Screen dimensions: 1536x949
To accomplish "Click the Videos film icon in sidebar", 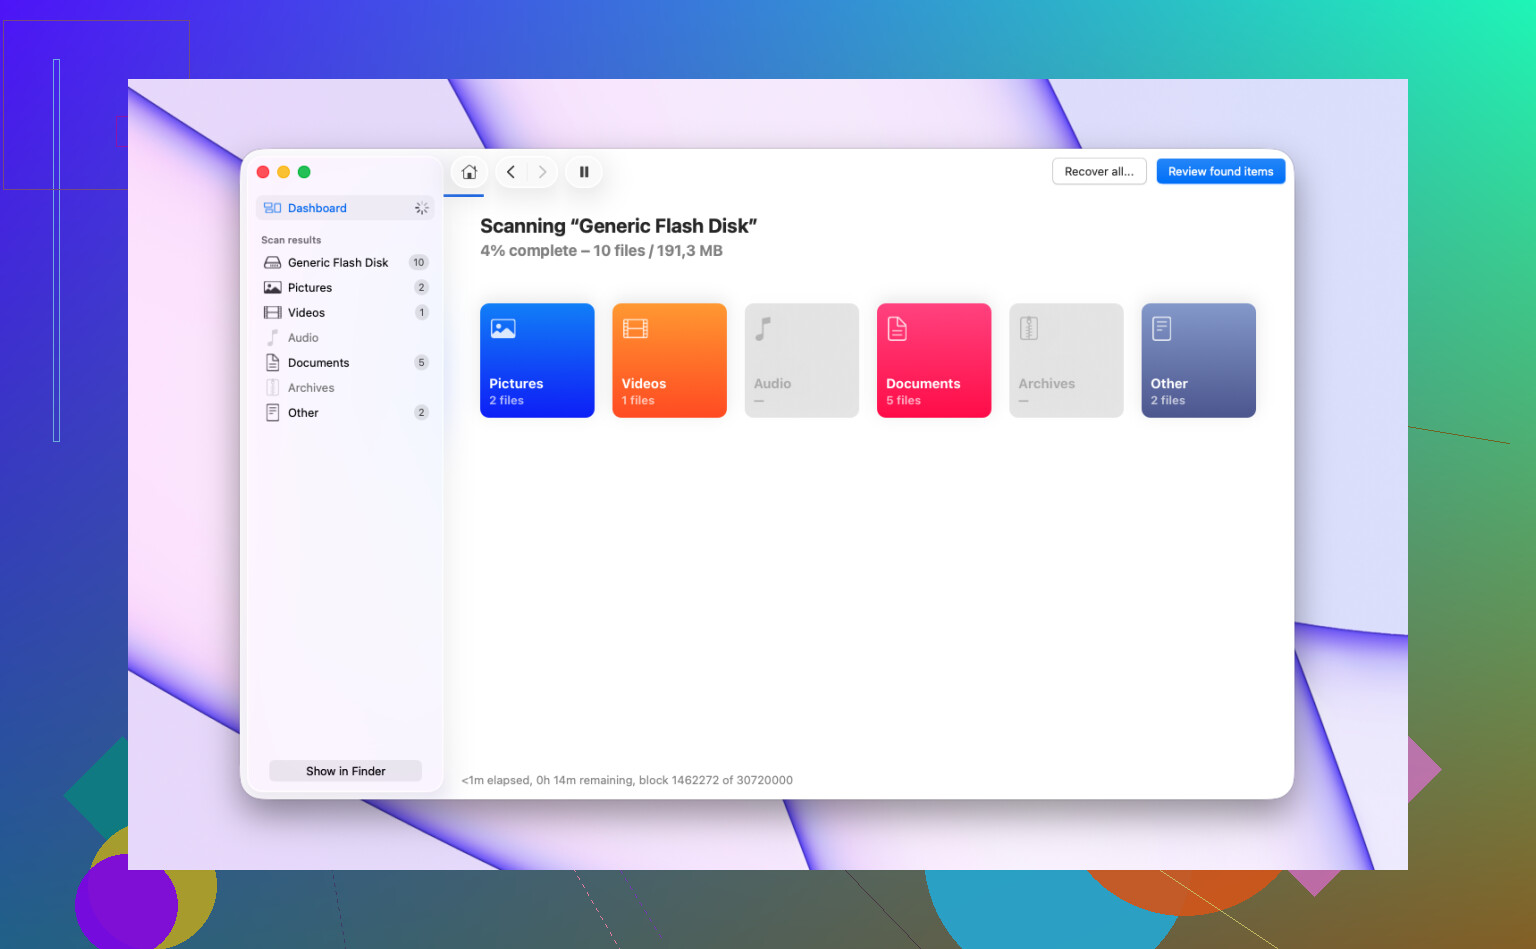I will pyautogui.click(x=272, y=313).
